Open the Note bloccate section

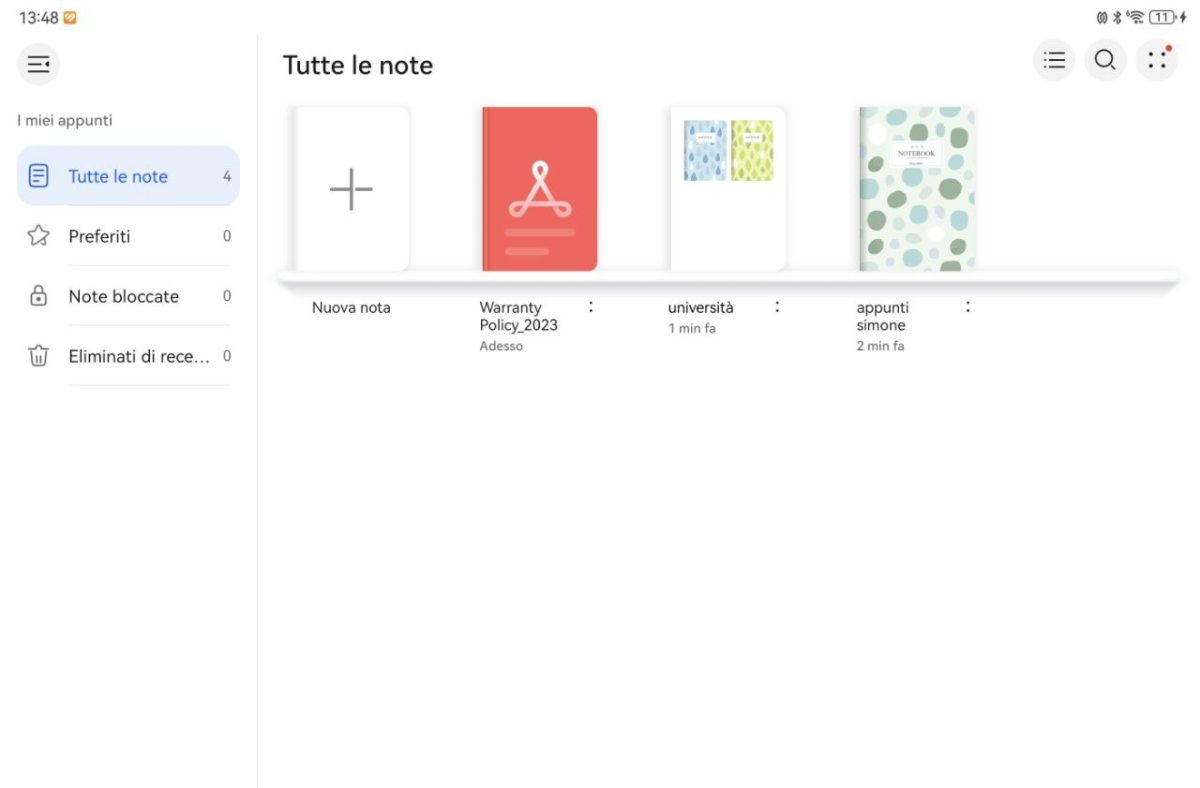128,296
